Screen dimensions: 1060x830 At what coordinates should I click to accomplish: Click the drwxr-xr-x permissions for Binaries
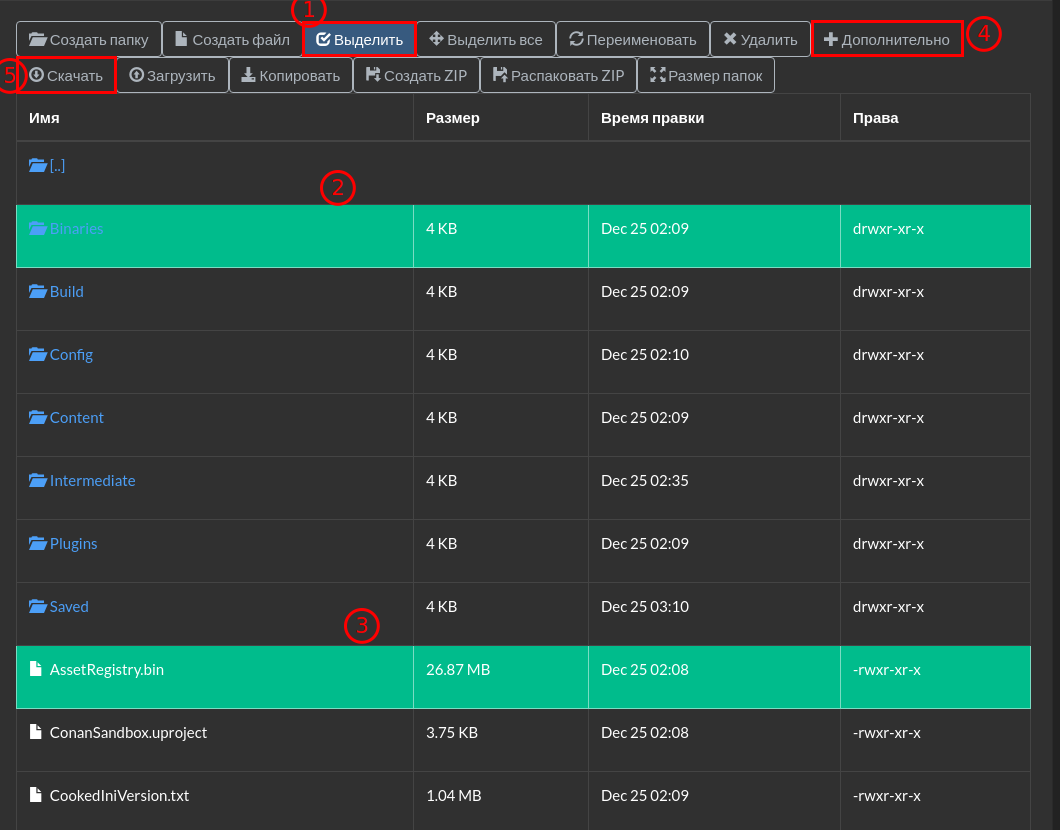point(888,228)
